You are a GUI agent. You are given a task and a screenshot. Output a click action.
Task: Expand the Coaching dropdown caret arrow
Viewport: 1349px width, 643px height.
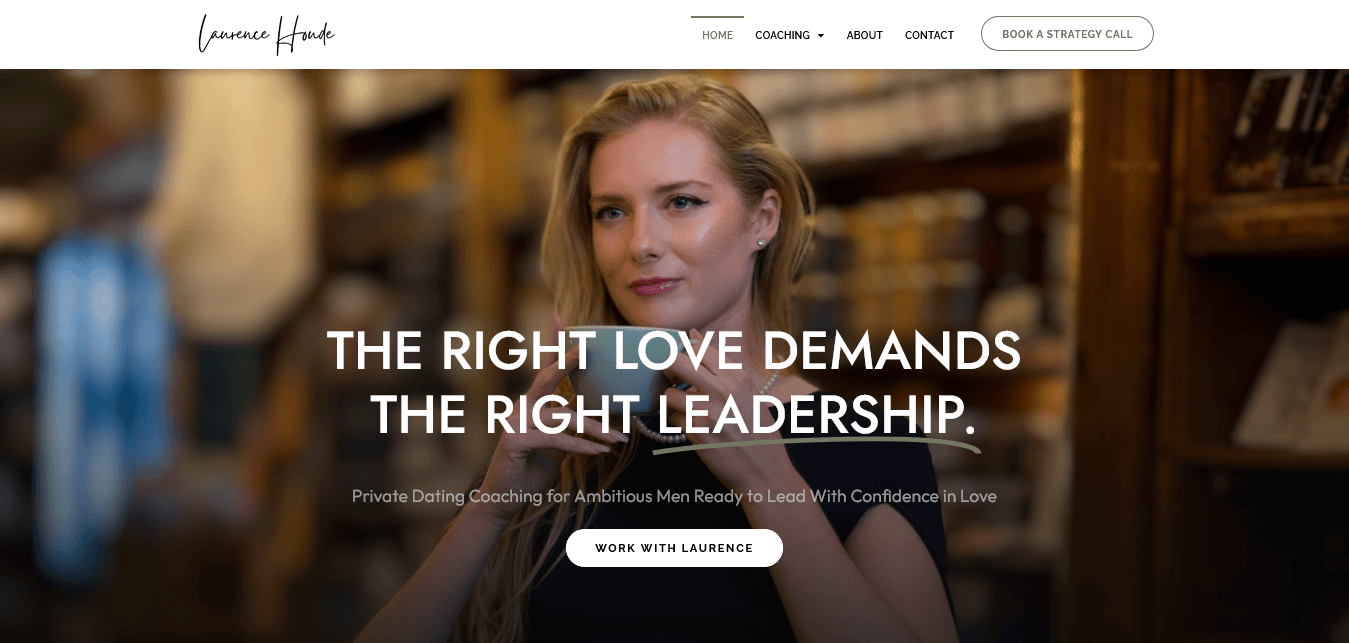821,36
